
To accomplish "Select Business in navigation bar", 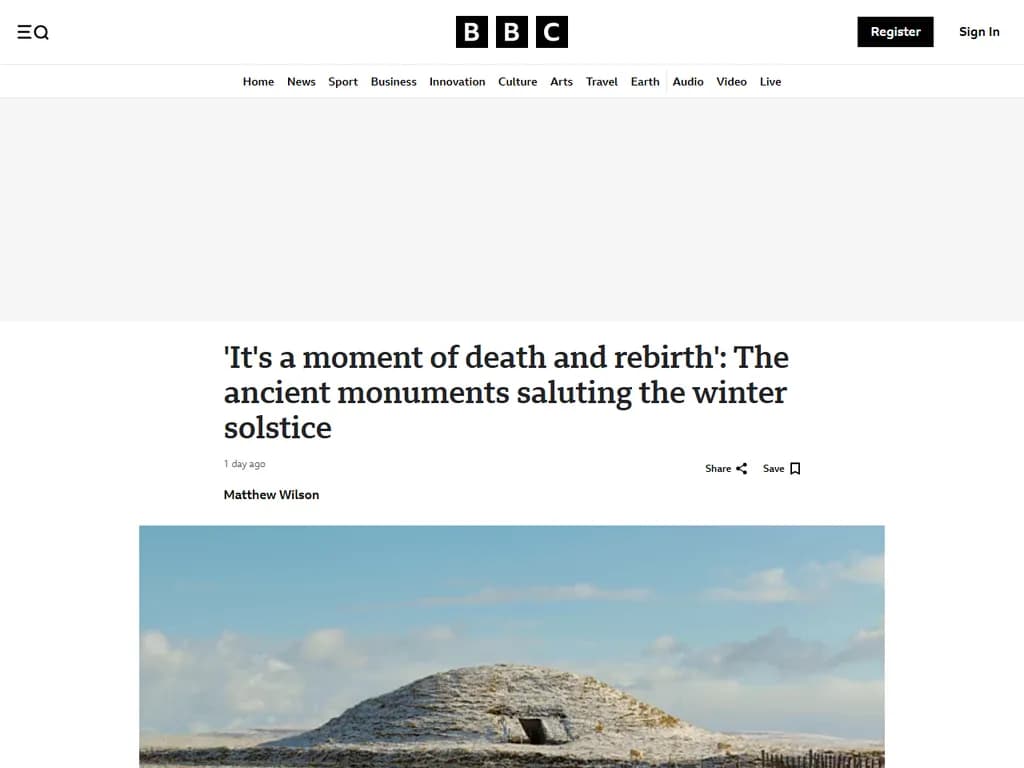I will click(394, 82).
